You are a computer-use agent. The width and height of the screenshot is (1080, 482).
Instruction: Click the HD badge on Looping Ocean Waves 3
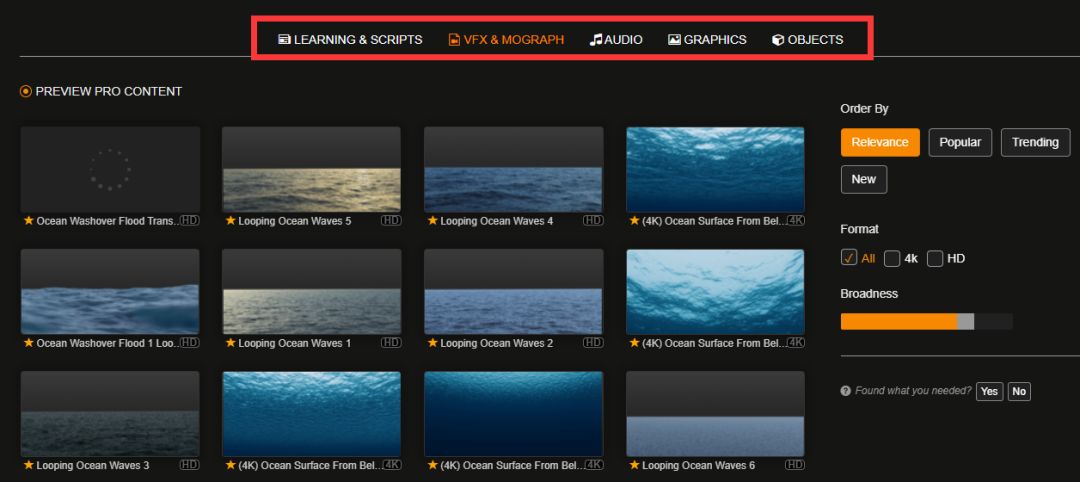[x=189, y=465]
